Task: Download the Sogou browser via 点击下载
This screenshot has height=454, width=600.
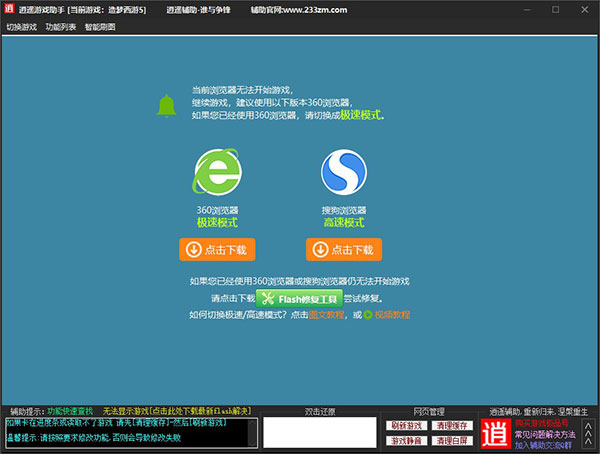Action: click(x=345, y=249)
